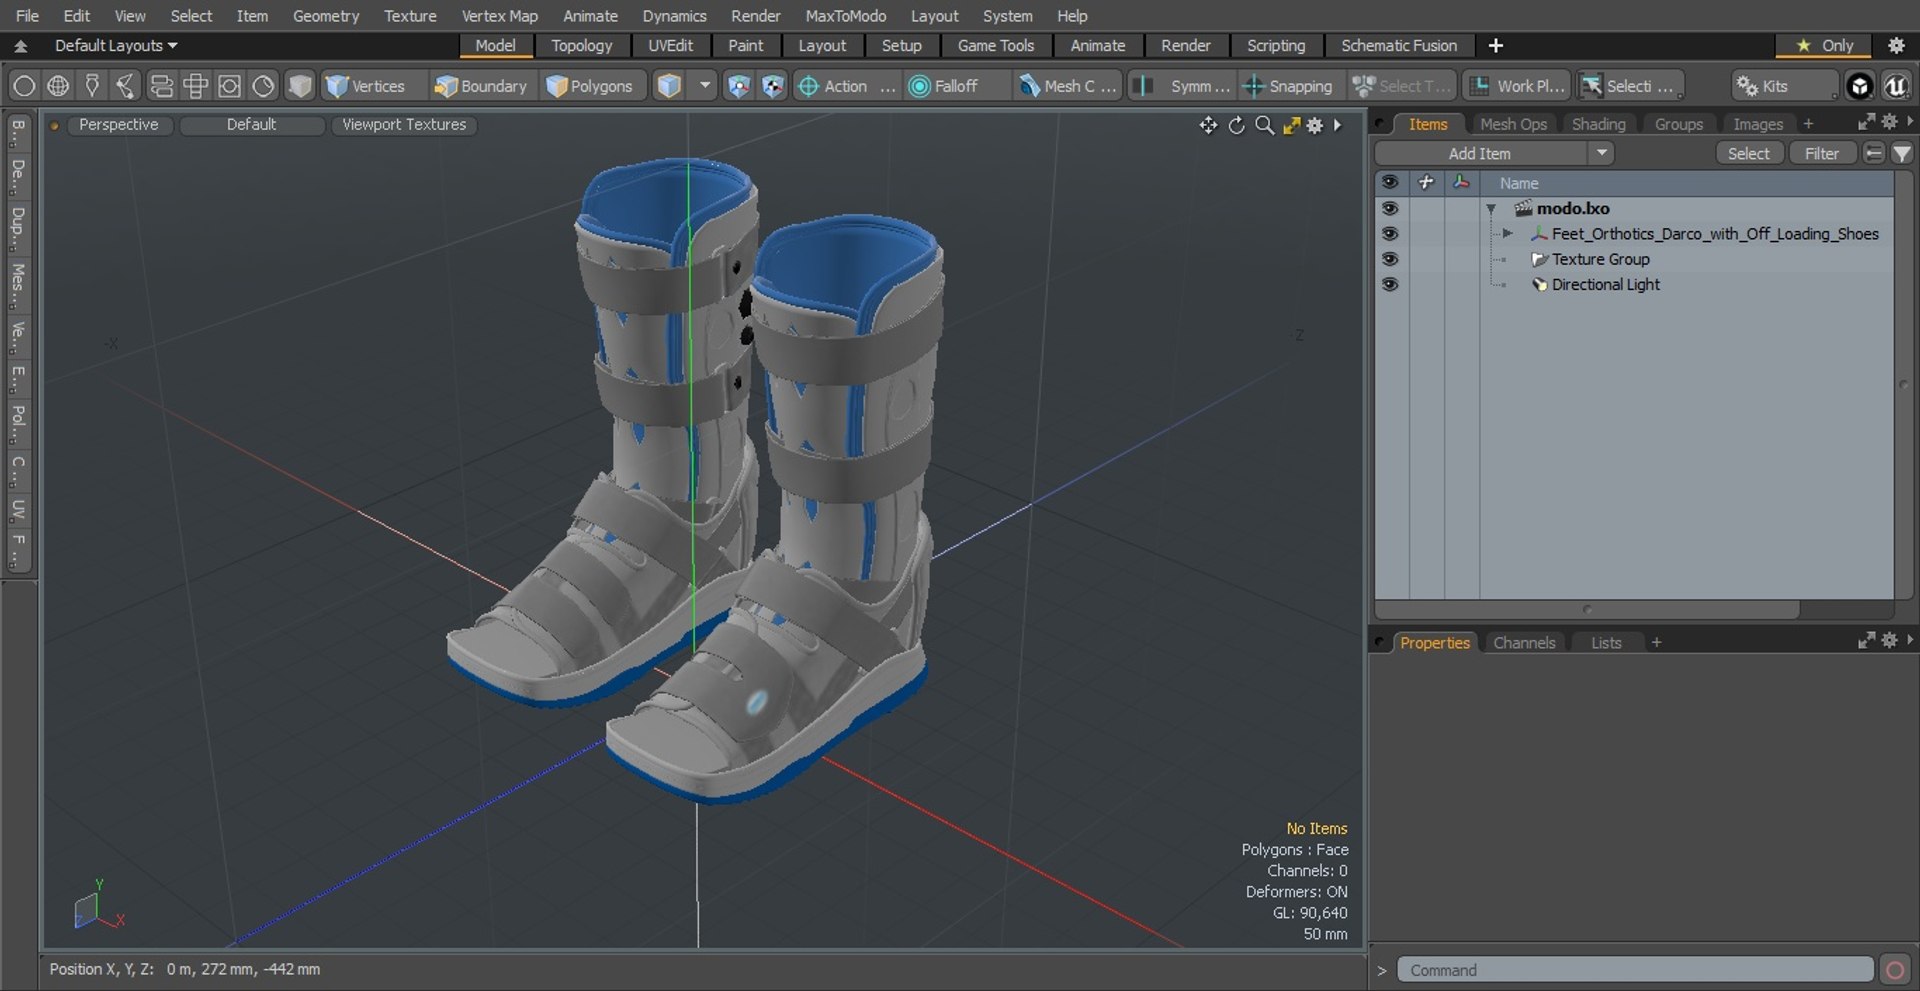The image size is (1920, 991).
Task: Open viewport settings gear icon
Action: 1315,125
